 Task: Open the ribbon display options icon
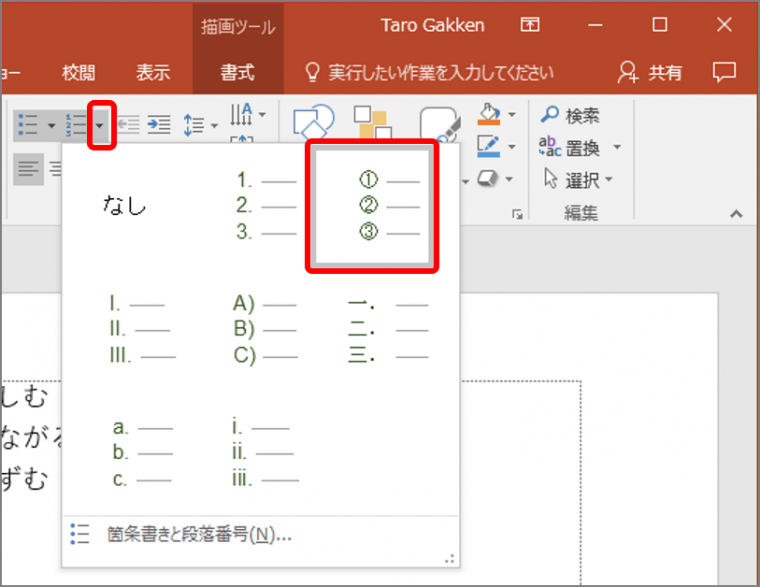point(530,25)
